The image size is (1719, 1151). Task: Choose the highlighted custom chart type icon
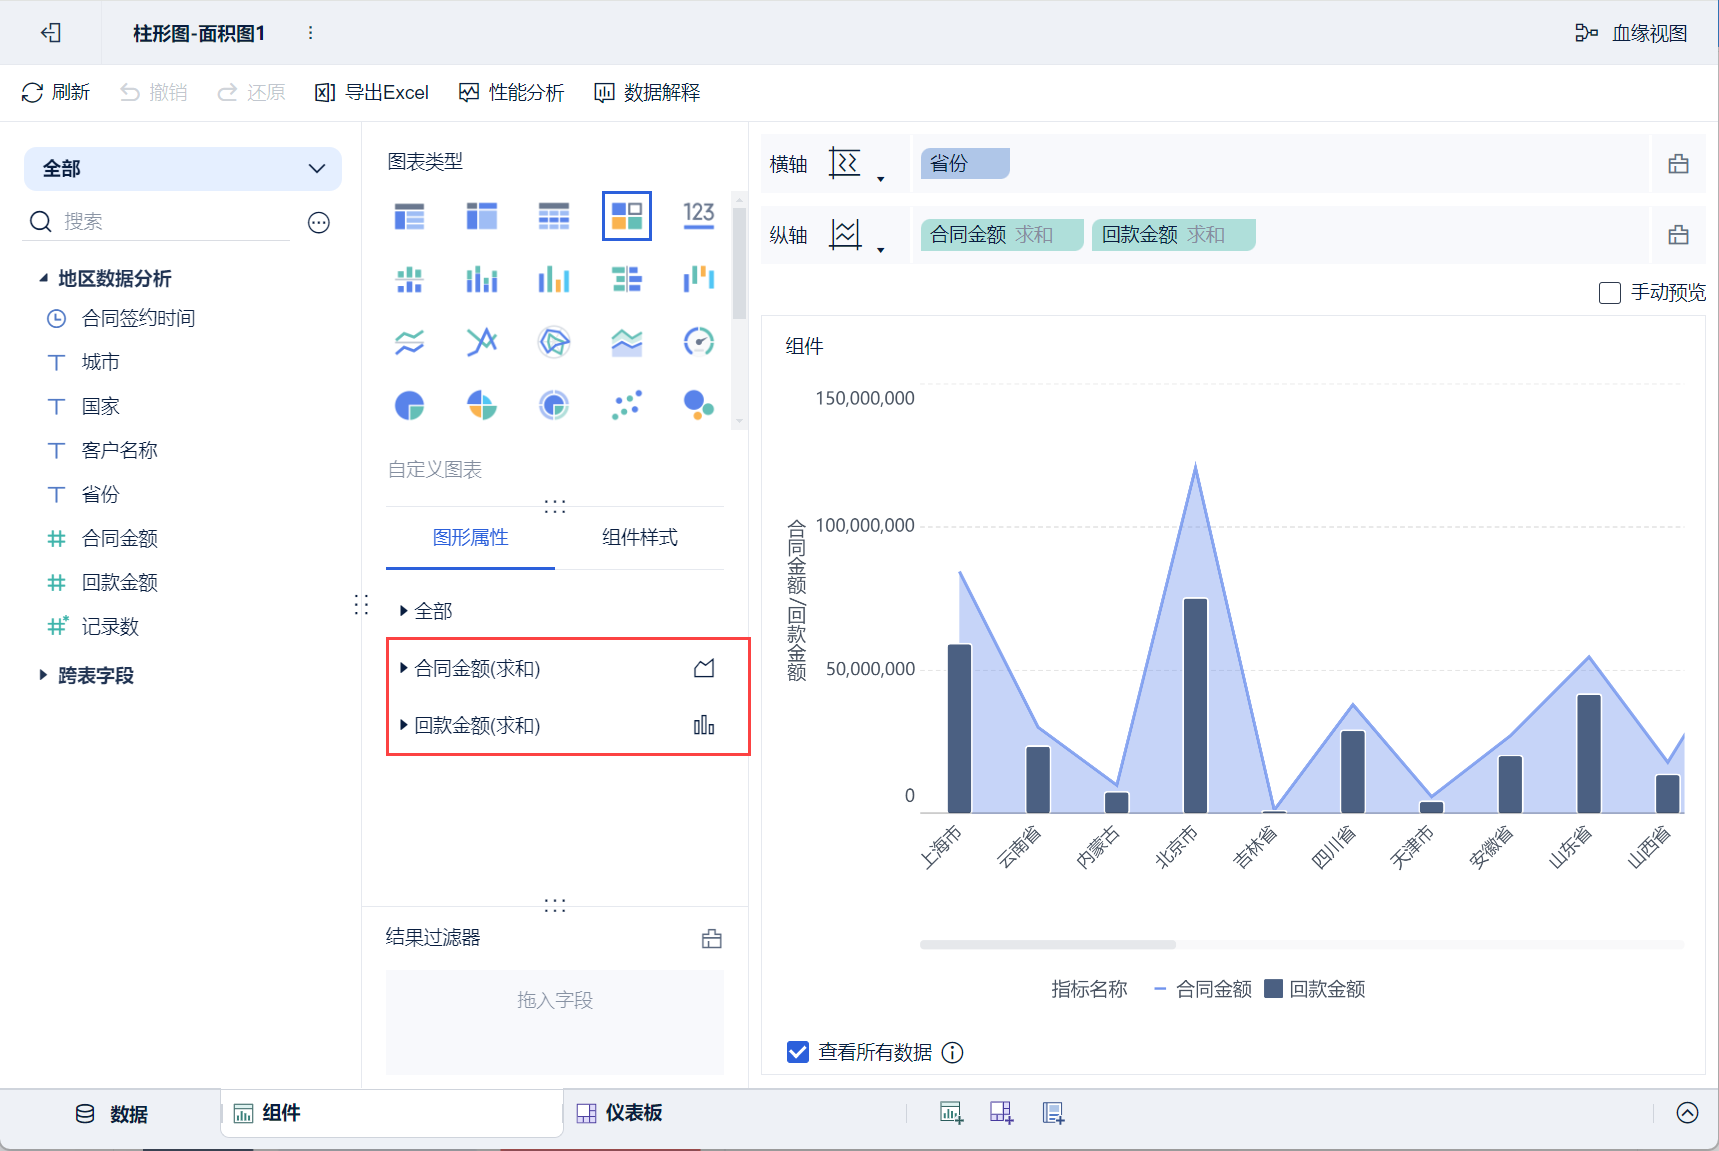point(627,216)
